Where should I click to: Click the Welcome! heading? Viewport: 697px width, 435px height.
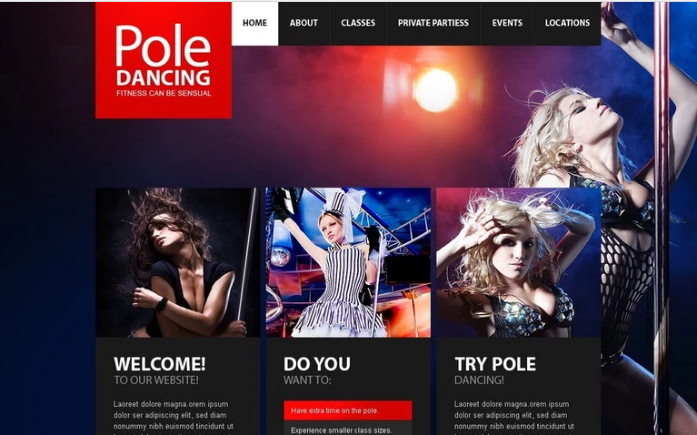[x=160, y=364]
